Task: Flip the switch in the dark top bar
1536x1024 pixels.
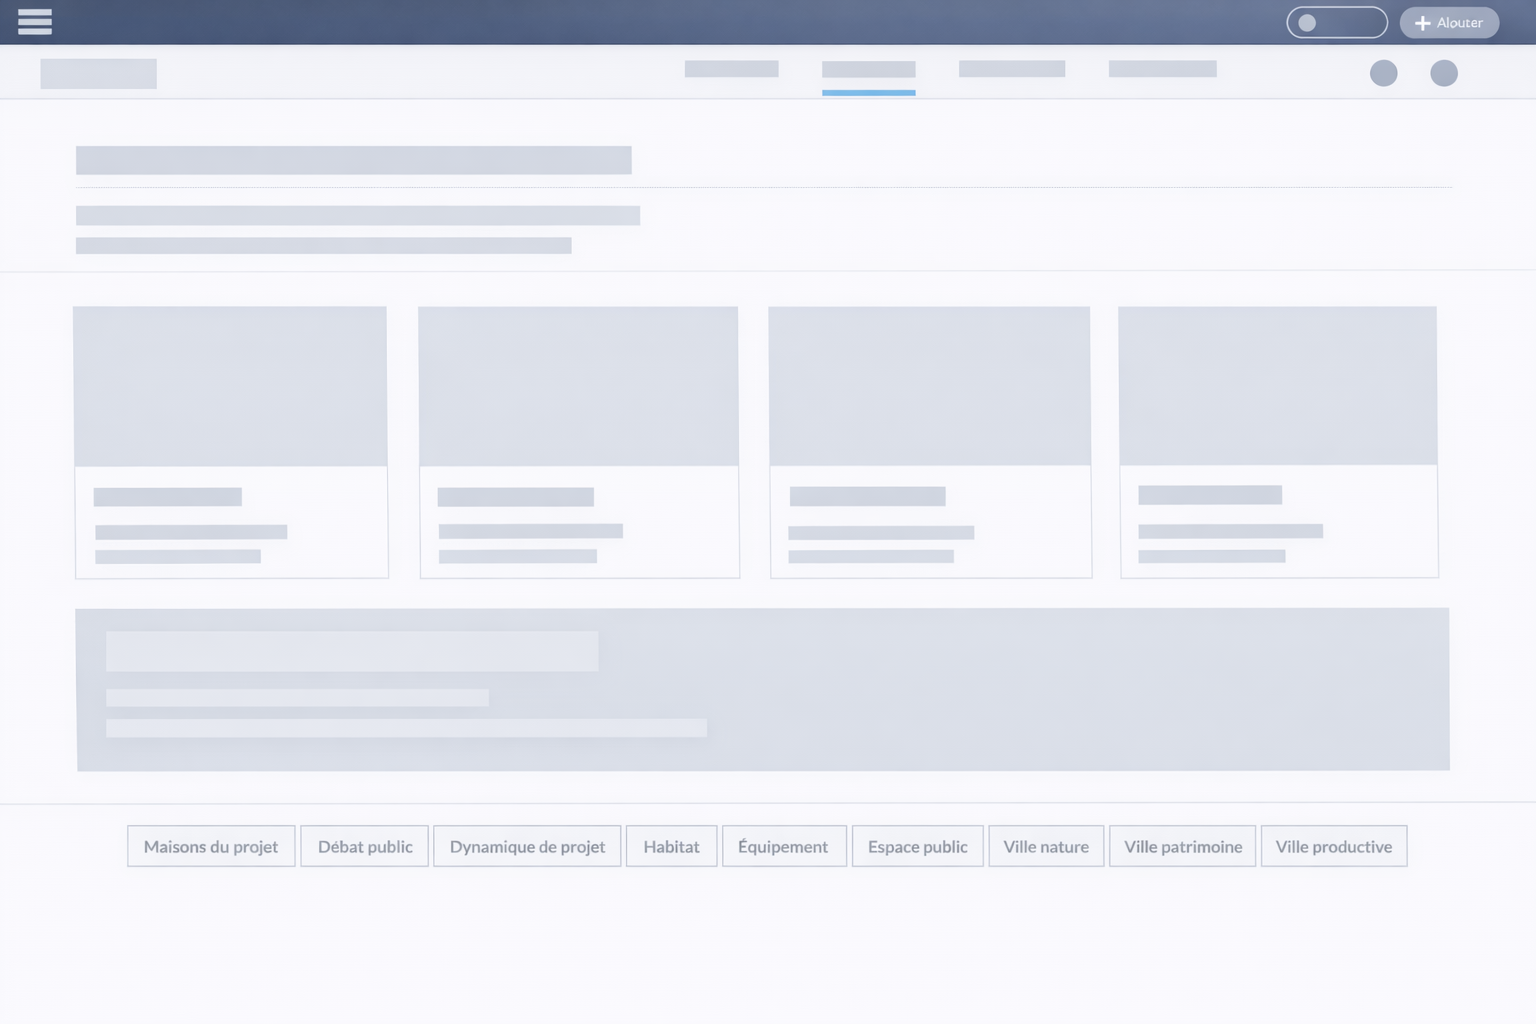Action: (x=1337, y=22)
